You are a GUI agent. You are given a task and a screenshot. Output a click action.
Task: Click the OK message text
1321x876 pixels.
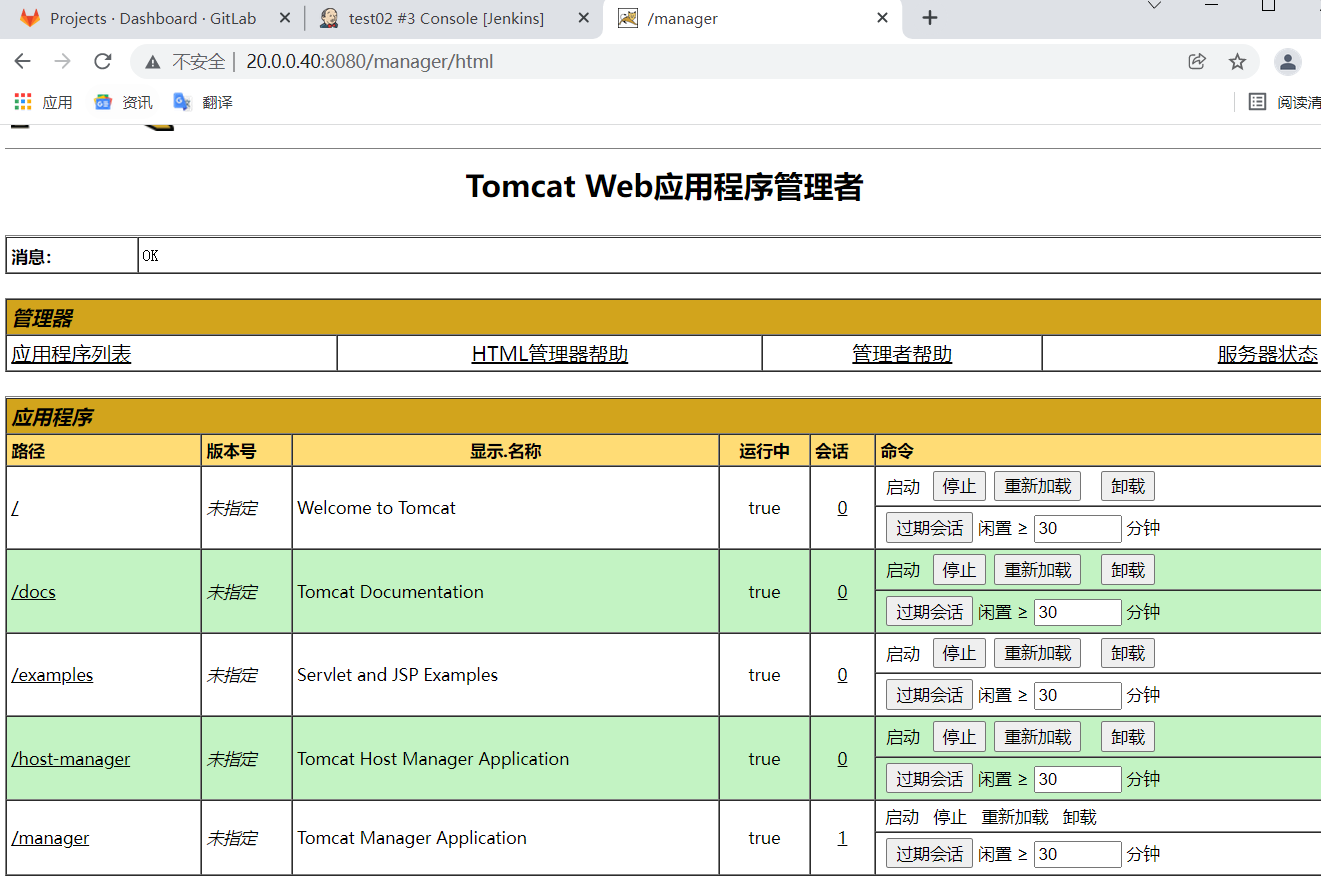(150, 256)
